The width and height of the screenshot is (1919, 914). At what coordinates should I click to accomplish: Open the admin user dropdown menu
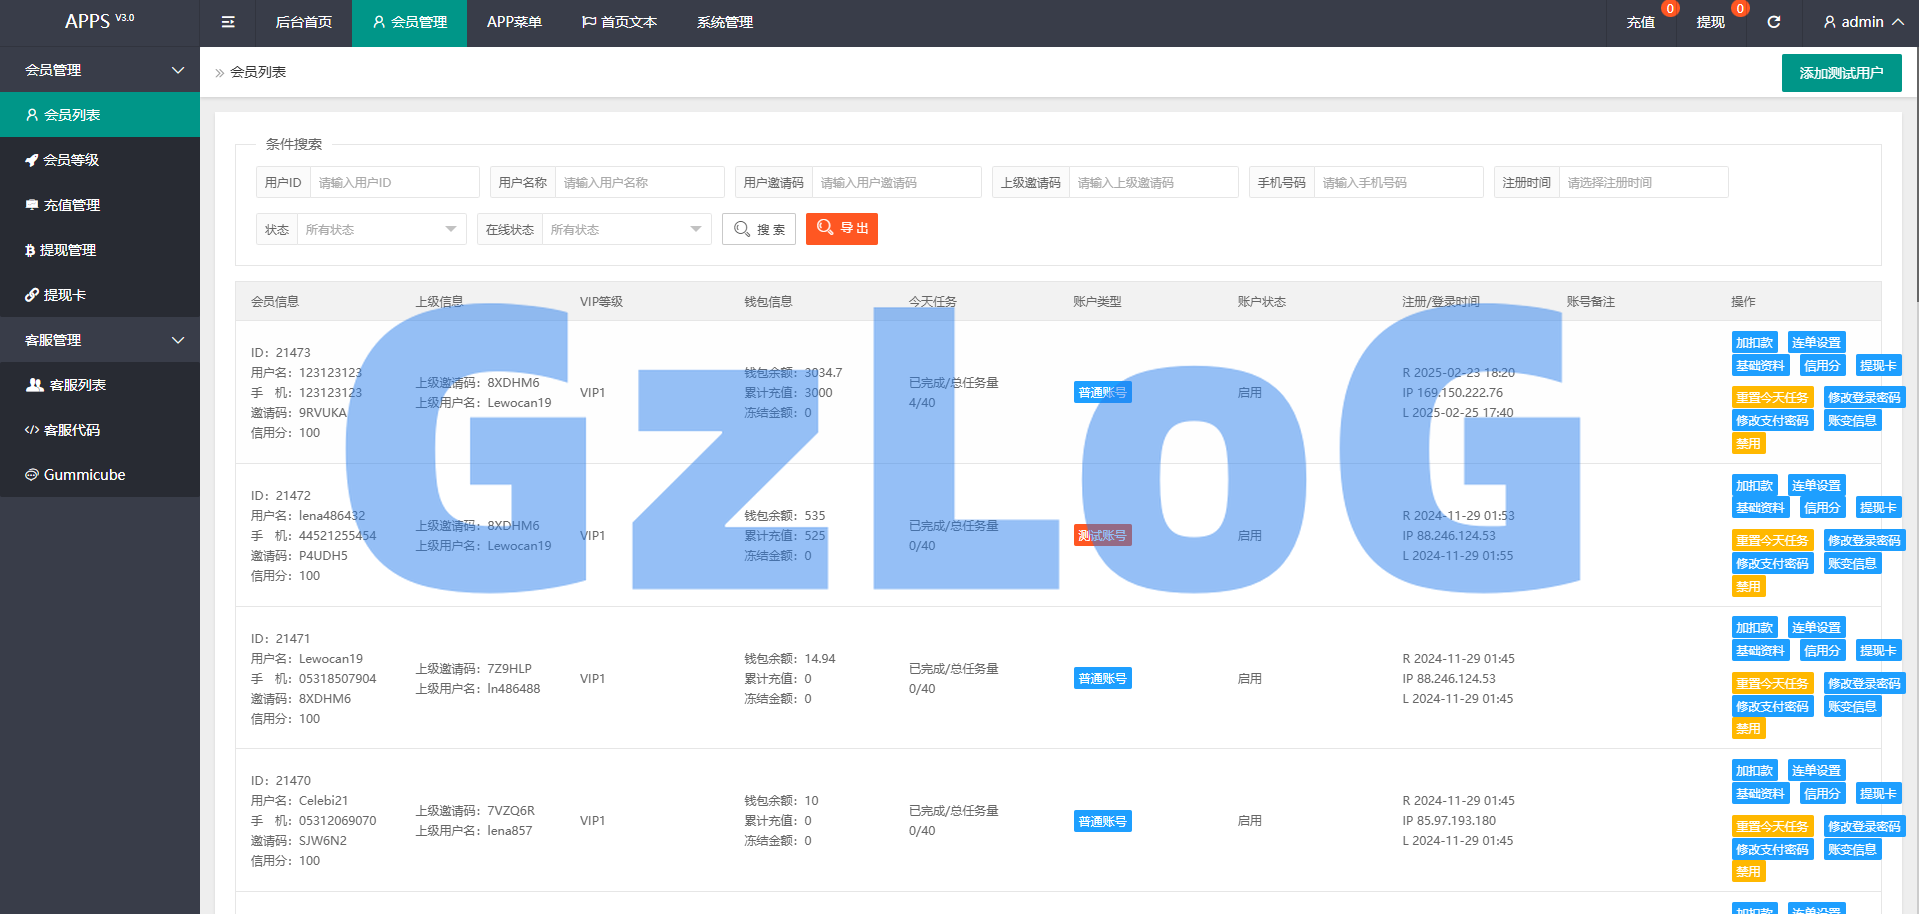pyautogui.click(x=1862, y=22)
